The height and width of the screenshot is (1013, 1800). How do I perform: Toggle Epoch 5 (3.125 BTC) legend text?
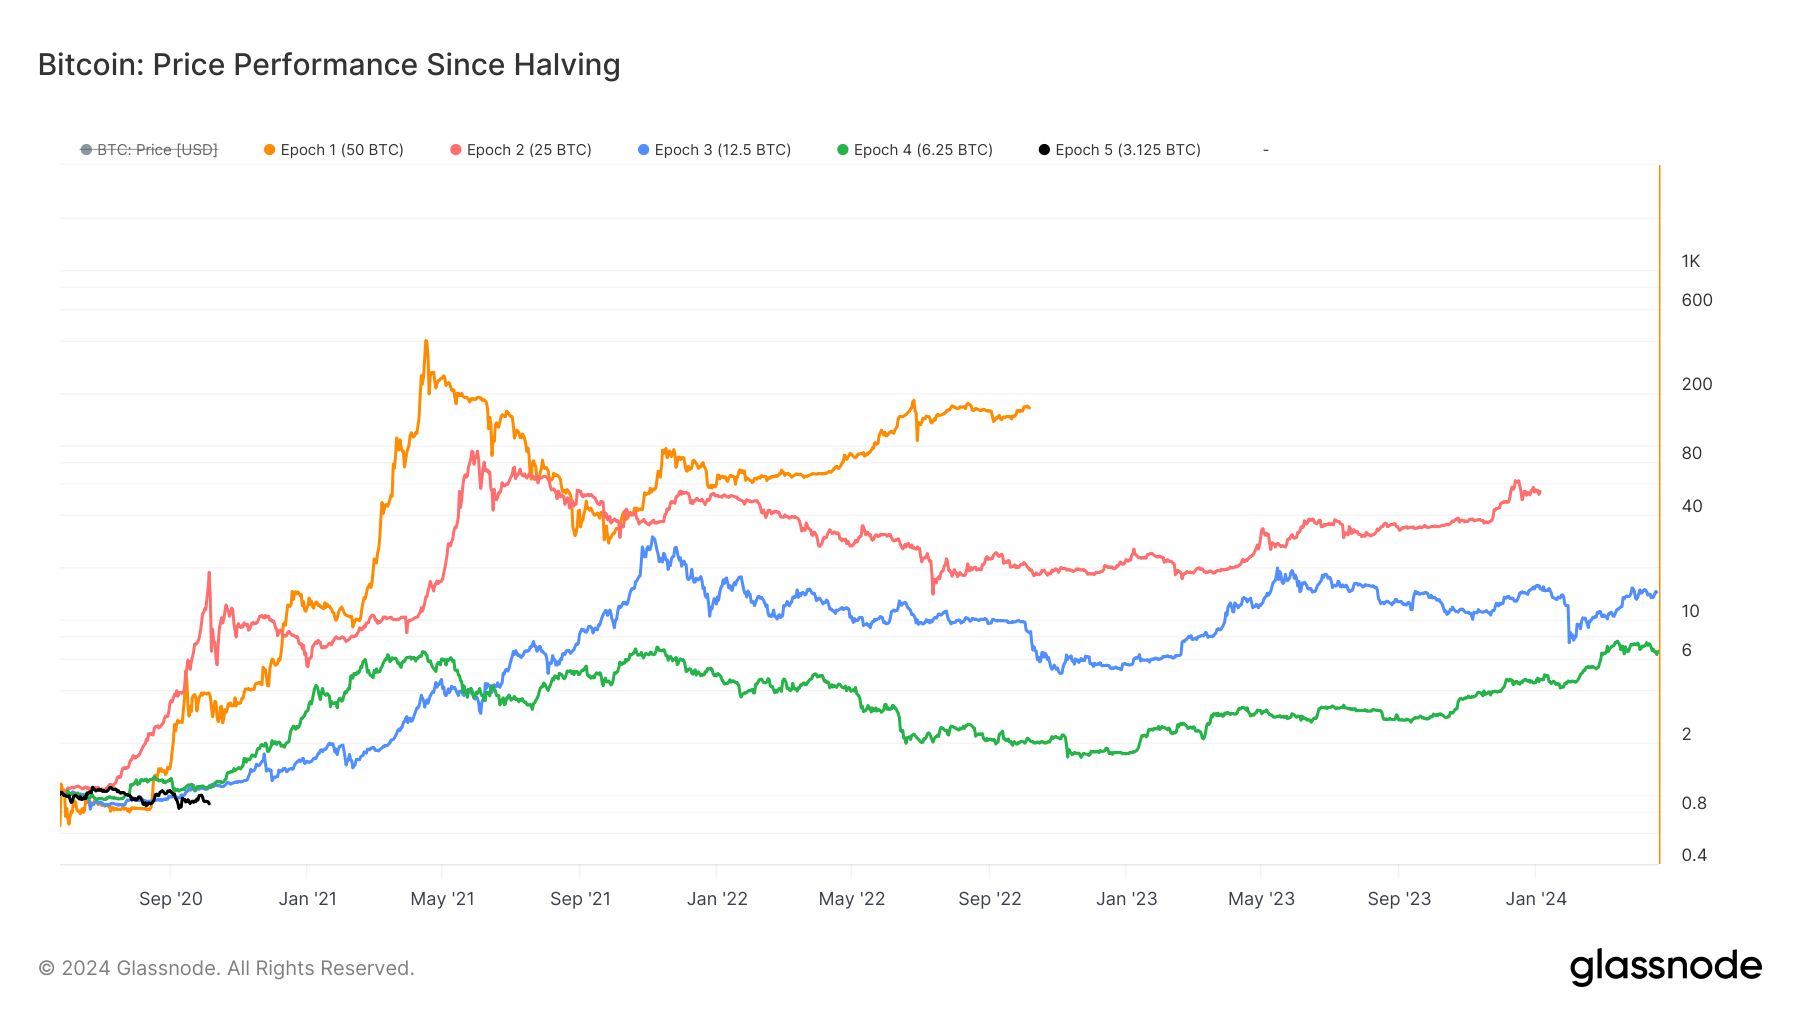[x=1128, y=150]
